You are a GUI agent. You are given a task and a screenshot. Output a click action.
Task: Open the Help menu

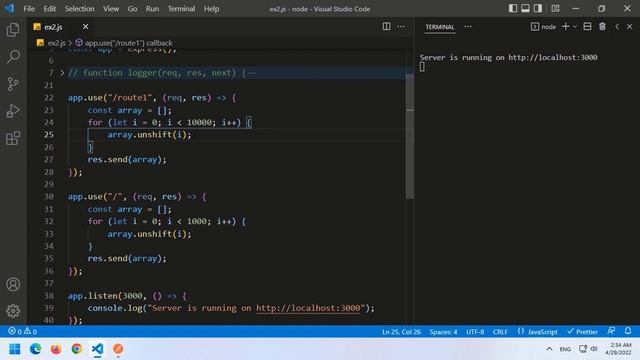(x=211, y=9)
